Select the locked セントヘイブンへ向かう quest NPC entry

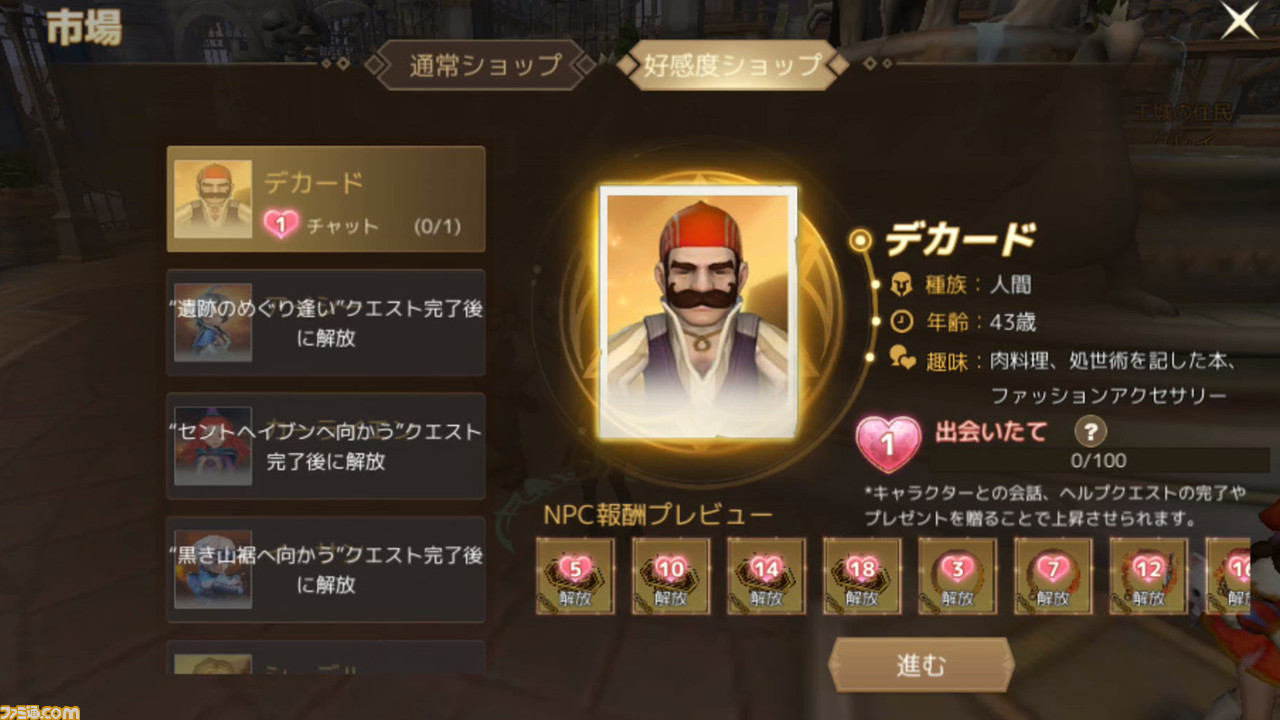(326, 446)
